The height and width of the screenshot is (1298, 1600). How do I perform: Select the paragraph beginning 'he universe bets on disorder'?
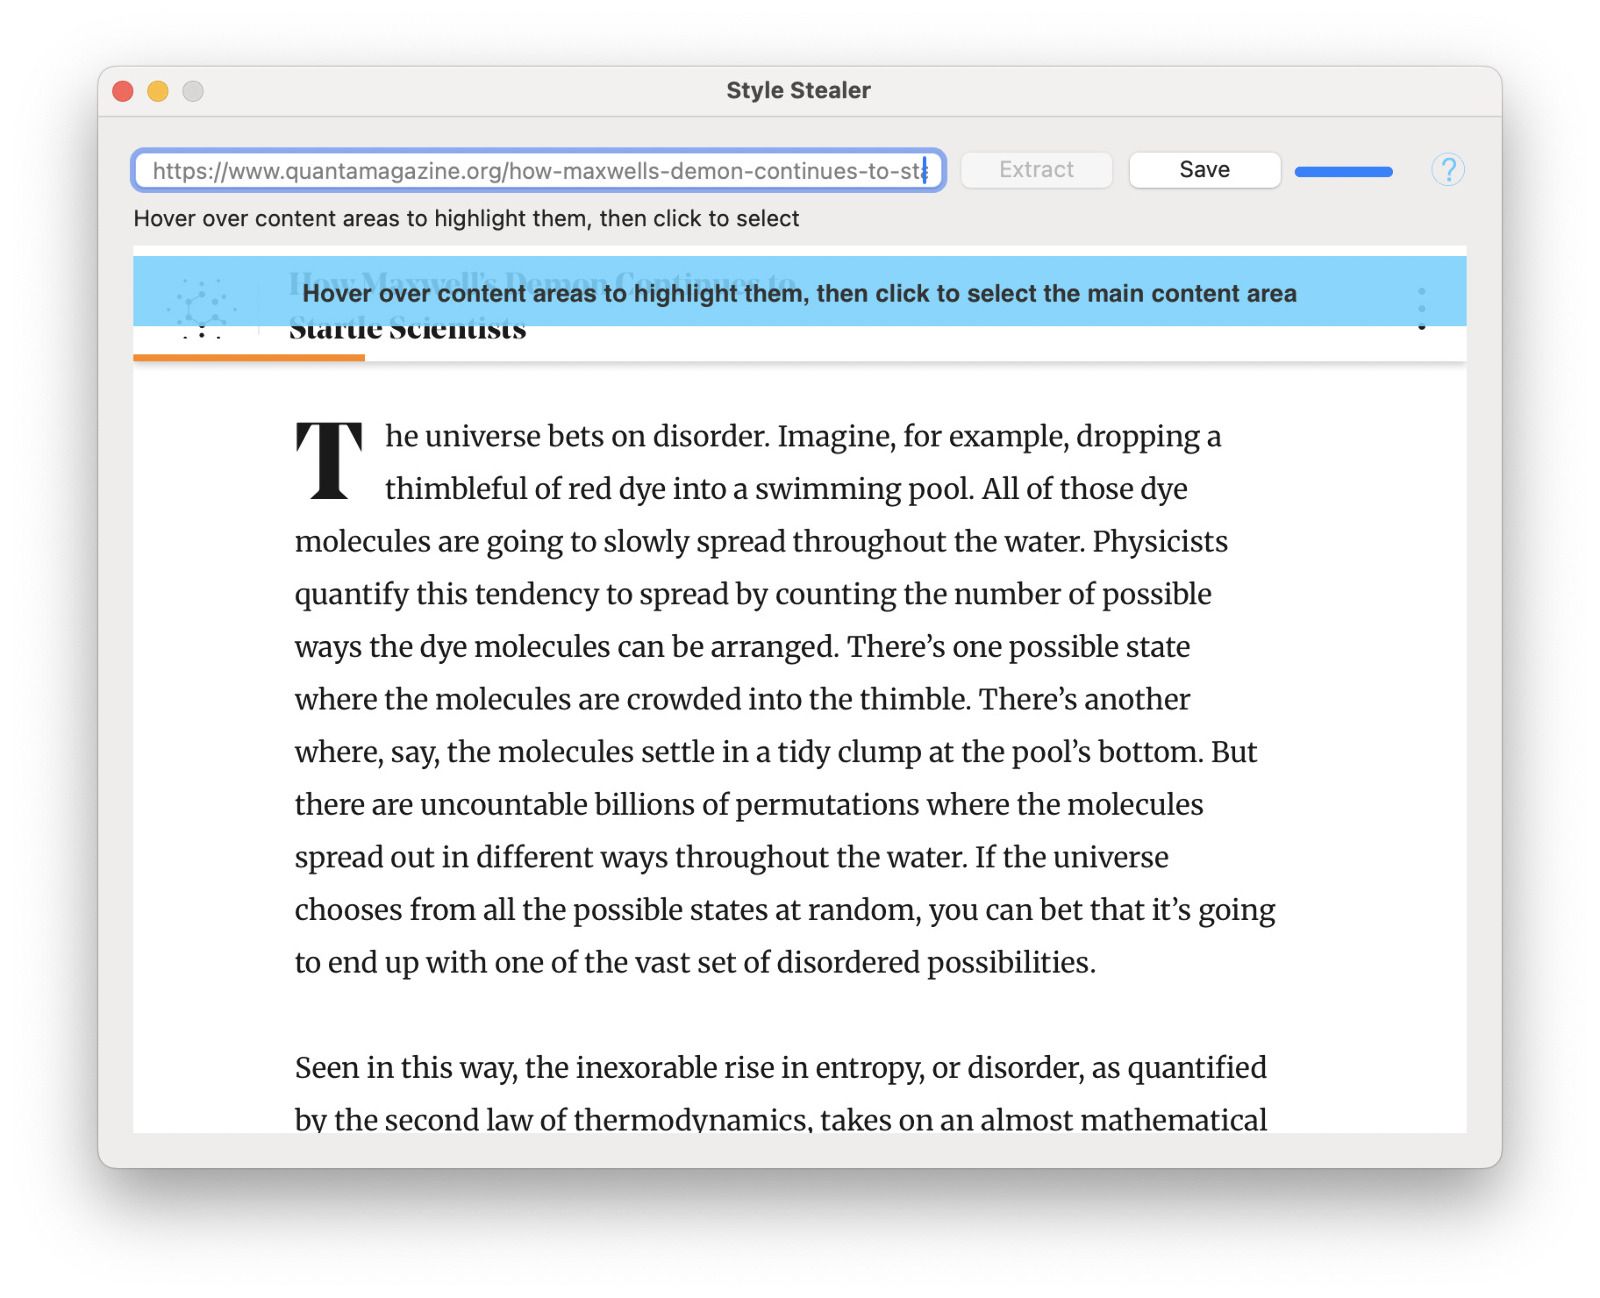(785, 699)
